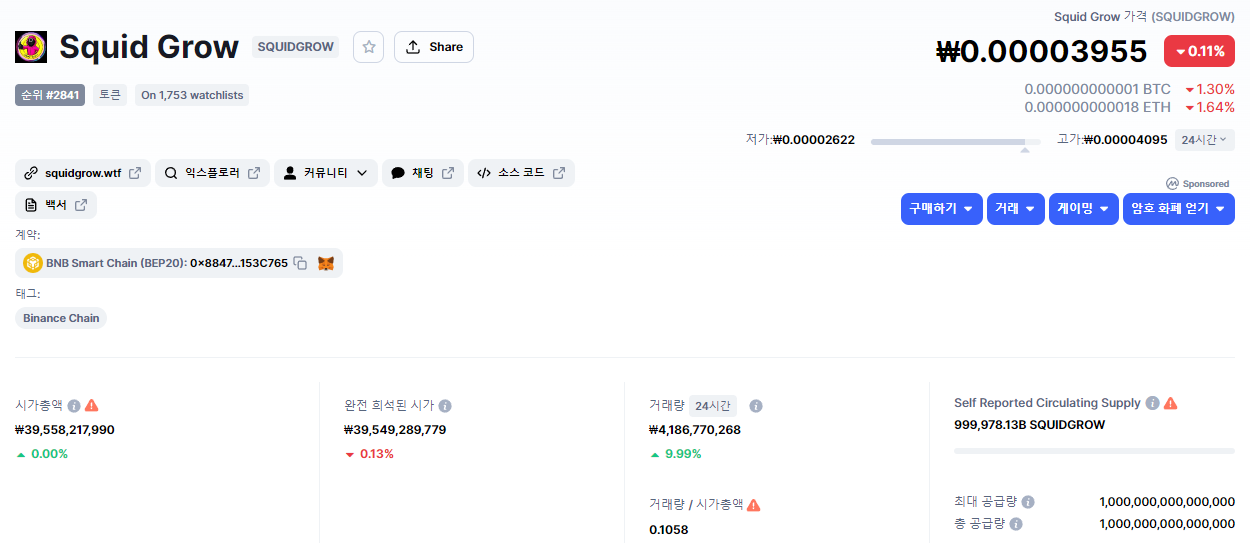The image size is (1250, 560).
Task: Click info icon next to 총 공급량
Action: point(1016,524)
